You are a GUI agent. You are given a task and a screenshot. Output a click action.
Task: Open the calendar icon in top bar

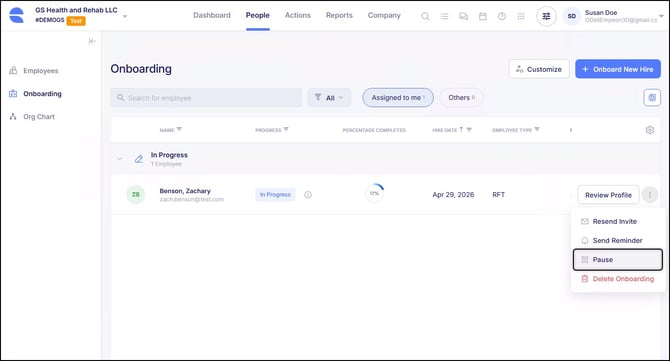point(483,16)
